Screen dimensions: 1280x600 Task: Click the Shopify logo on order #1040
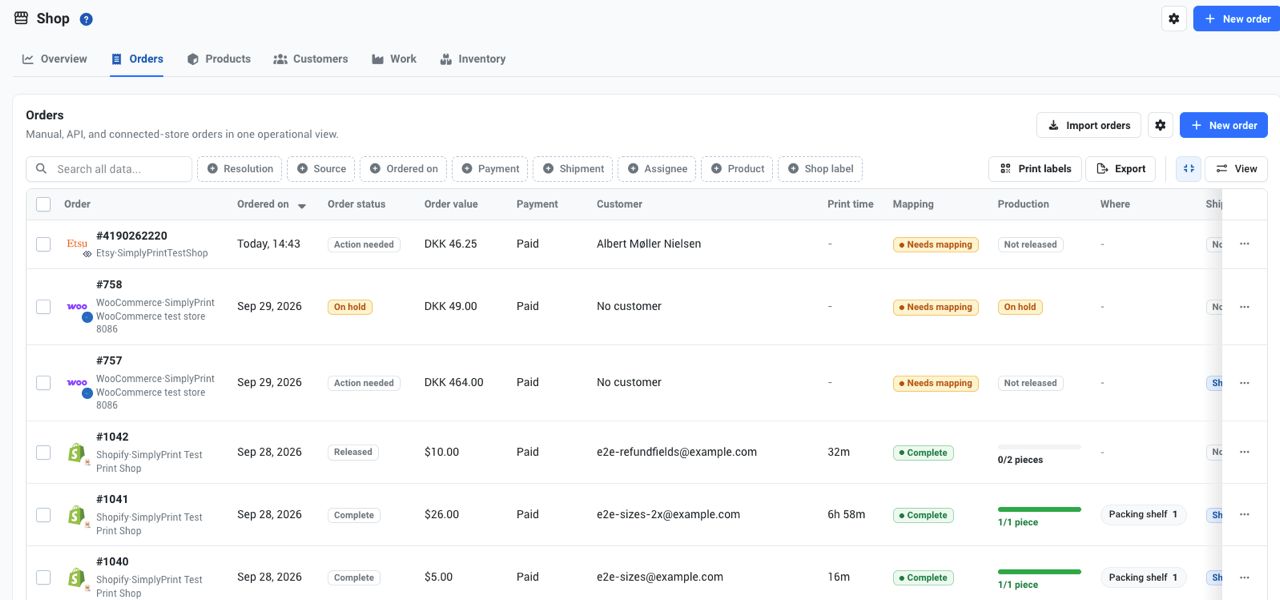76,577
